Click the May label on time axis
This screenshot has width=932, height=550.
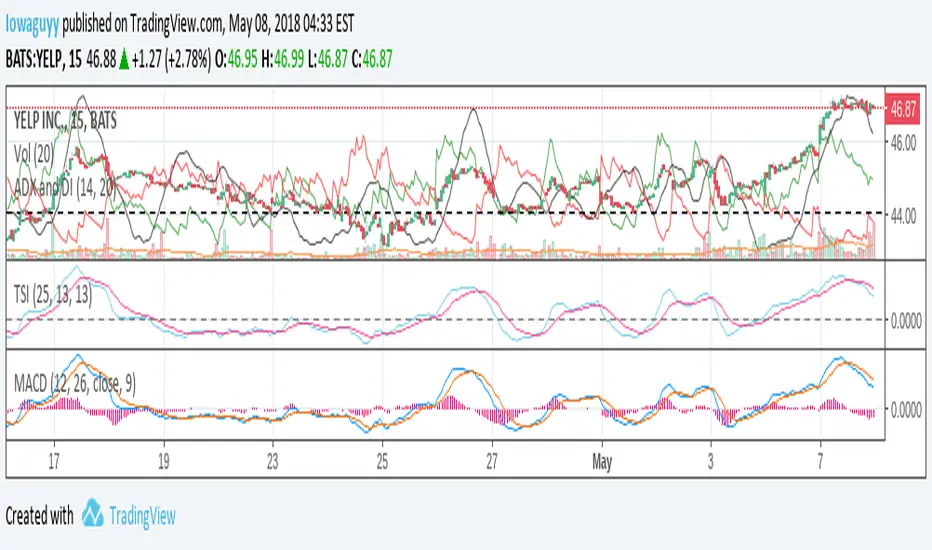click(x=602, y=462)
